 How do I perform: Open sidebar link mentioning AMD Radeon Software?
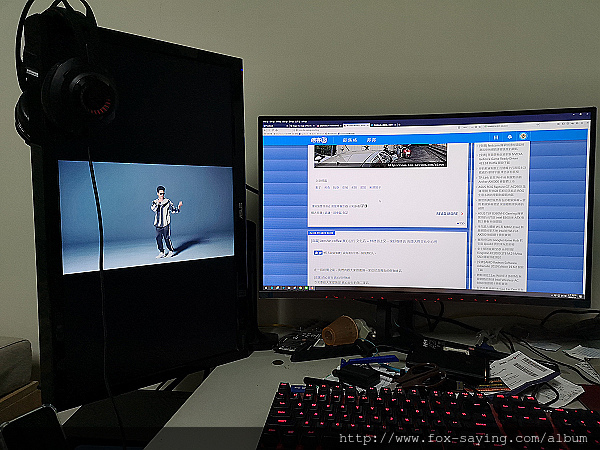(501, 266)
